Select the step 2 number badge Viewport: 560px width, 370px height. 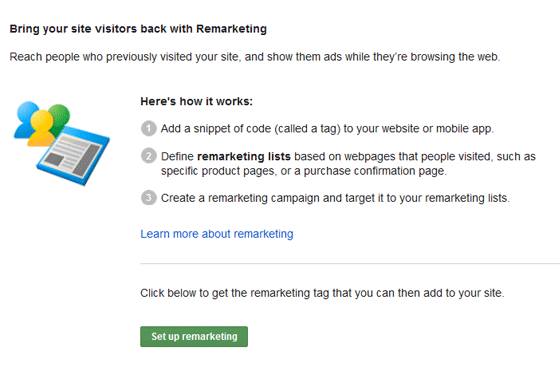149,156
